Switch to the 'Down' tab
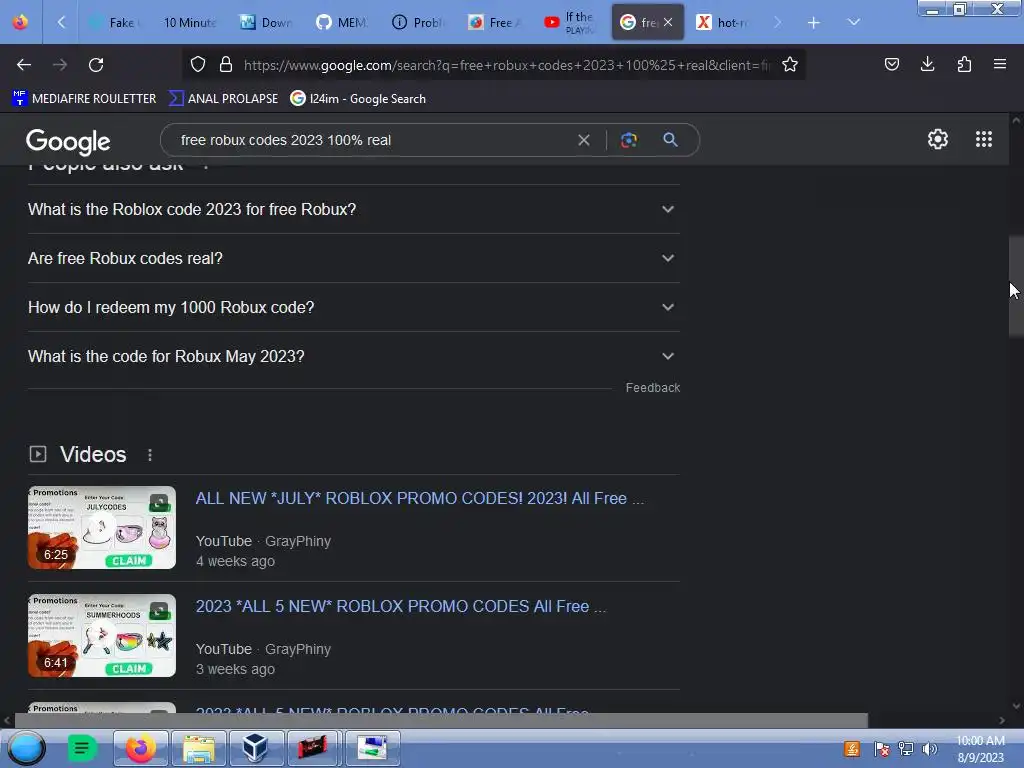 pyautogui.click(x=266, y=23)
